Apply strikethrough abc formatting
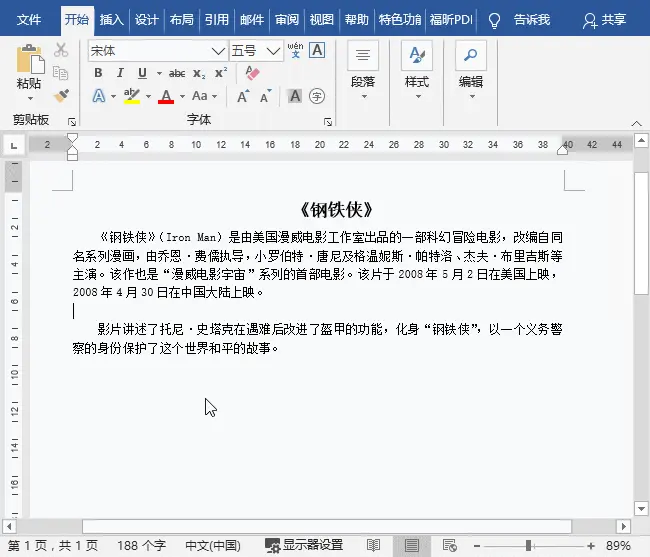Screen dimensions: 650x557 tap(177, 73)
